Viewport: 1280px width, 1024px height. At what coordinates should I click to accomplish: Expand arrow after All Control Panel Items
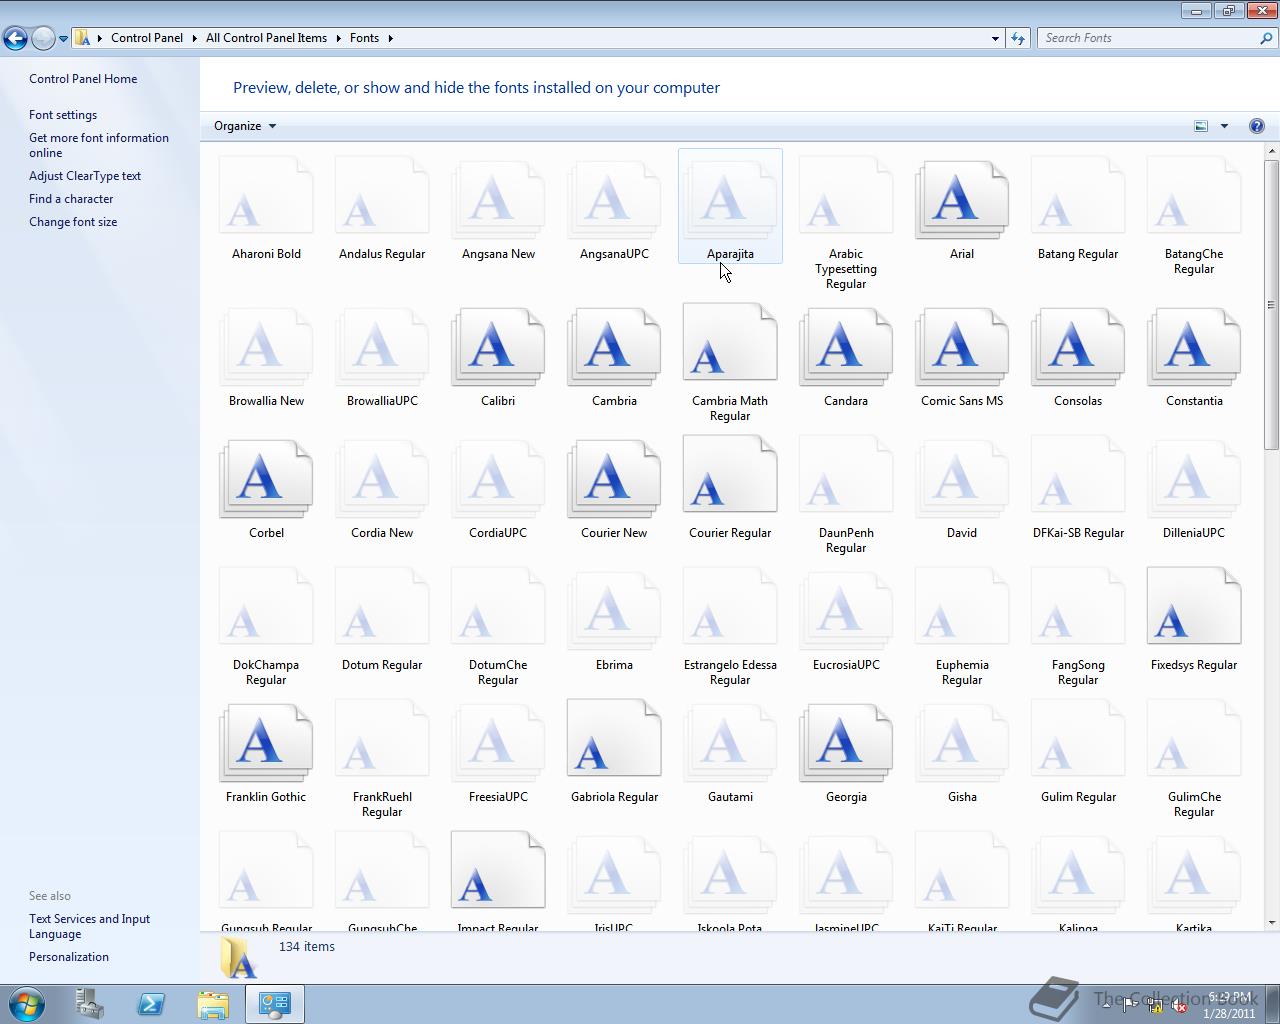click(338, 38)
